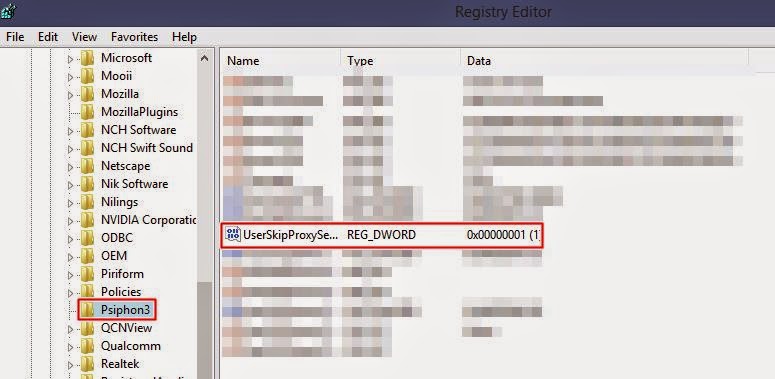Expand the Policies key

click(x=70, y=294)
